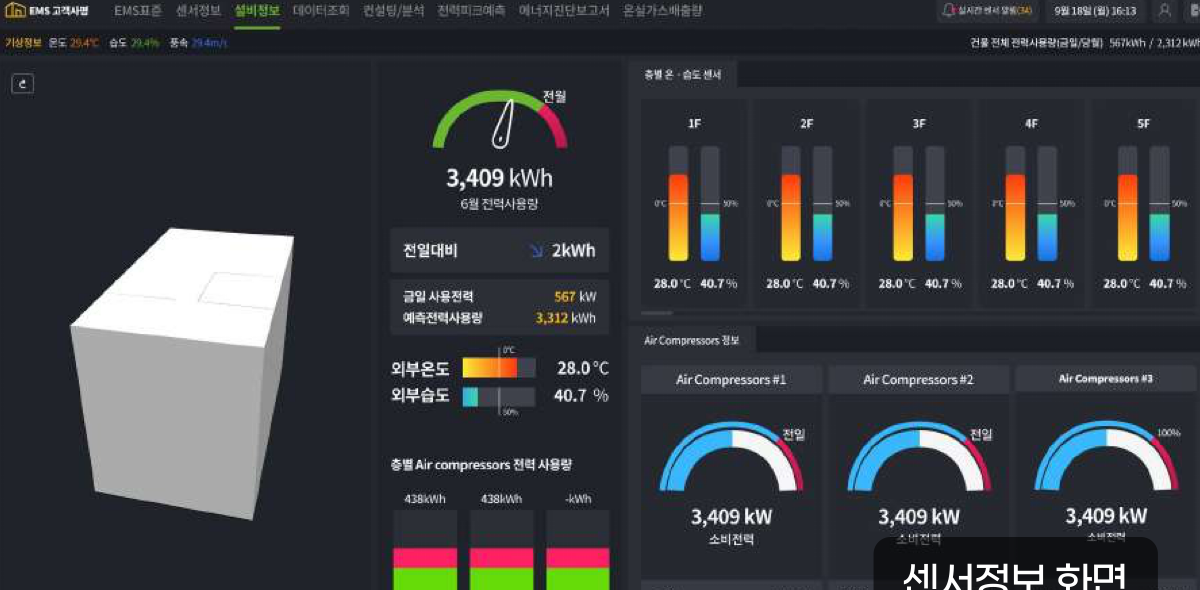Click the 층별 Air compressors 전력 사용량 heading
Viewport: 1200px width, 590px height.
click(481, 465)
